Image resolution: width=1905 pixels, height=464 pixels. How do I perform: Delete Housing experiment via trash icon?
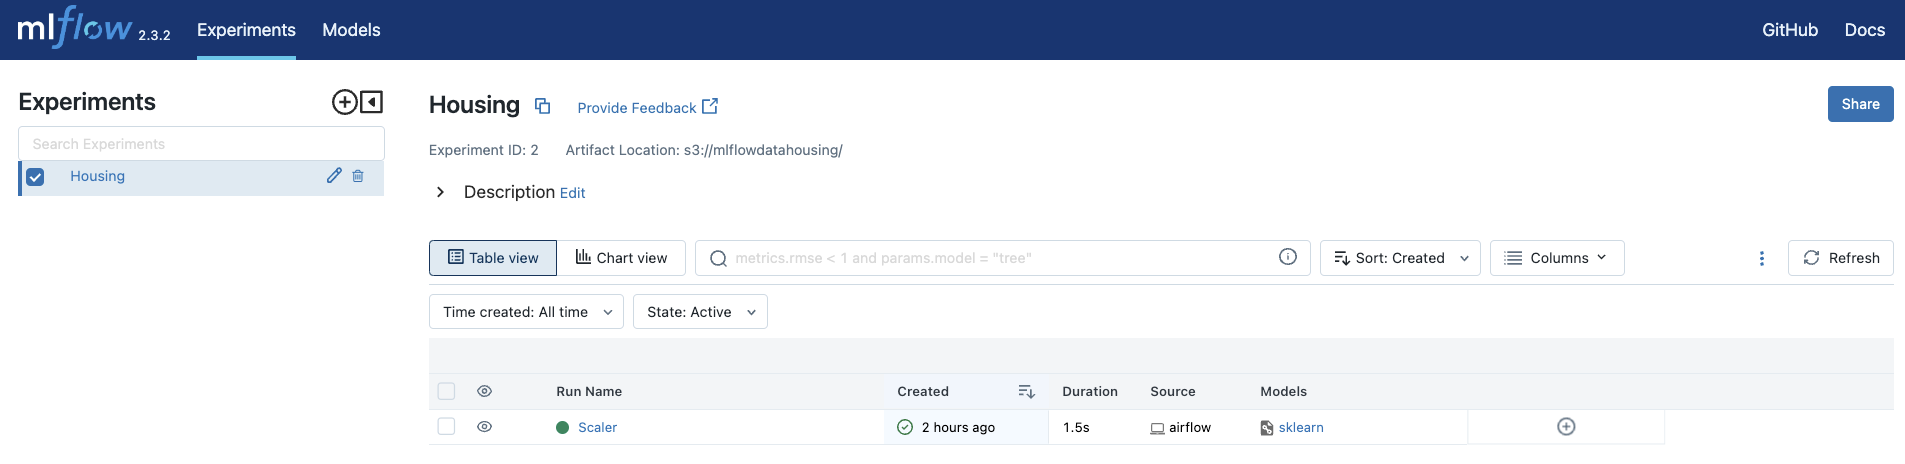358,176
